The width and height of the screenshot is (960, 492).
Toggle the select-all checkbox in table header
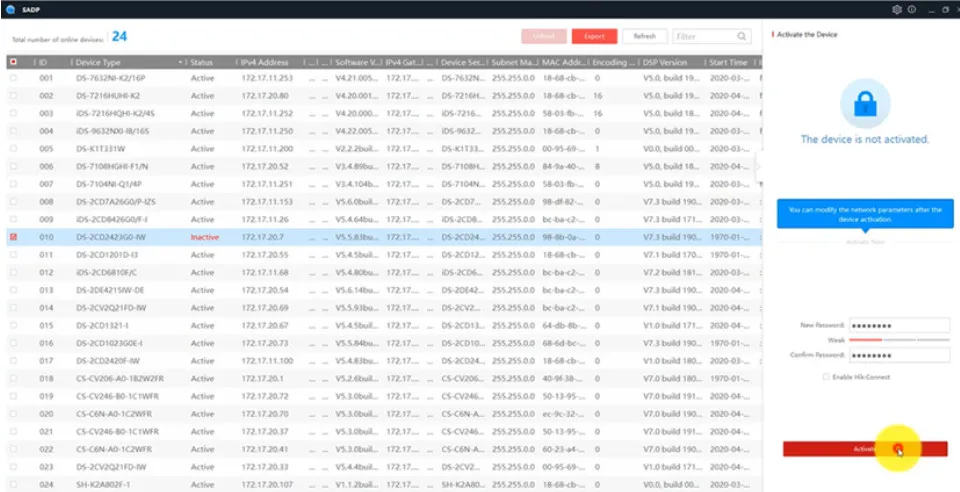click(x=13, y=62)
